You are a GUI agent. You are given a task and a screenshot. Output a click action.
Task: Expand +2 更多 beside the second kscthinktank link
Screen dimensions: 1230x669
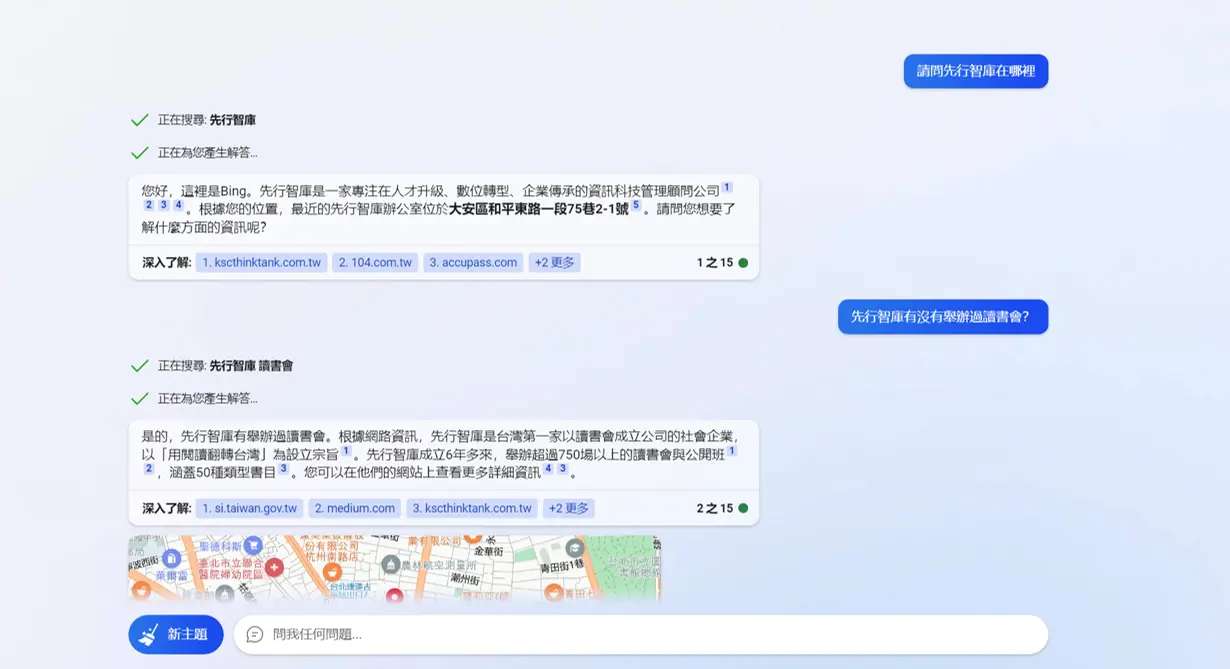click(x=569, y=508)
